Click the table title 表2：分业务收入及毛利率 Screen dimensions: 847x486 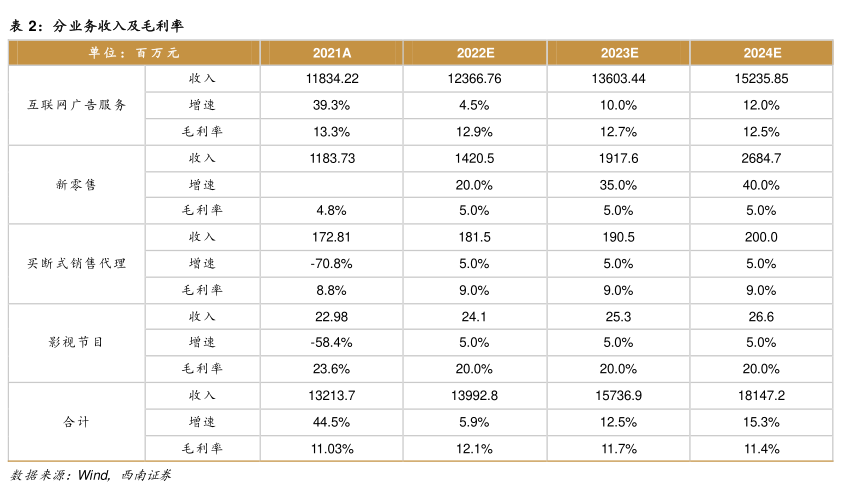[x=97, y=24]
